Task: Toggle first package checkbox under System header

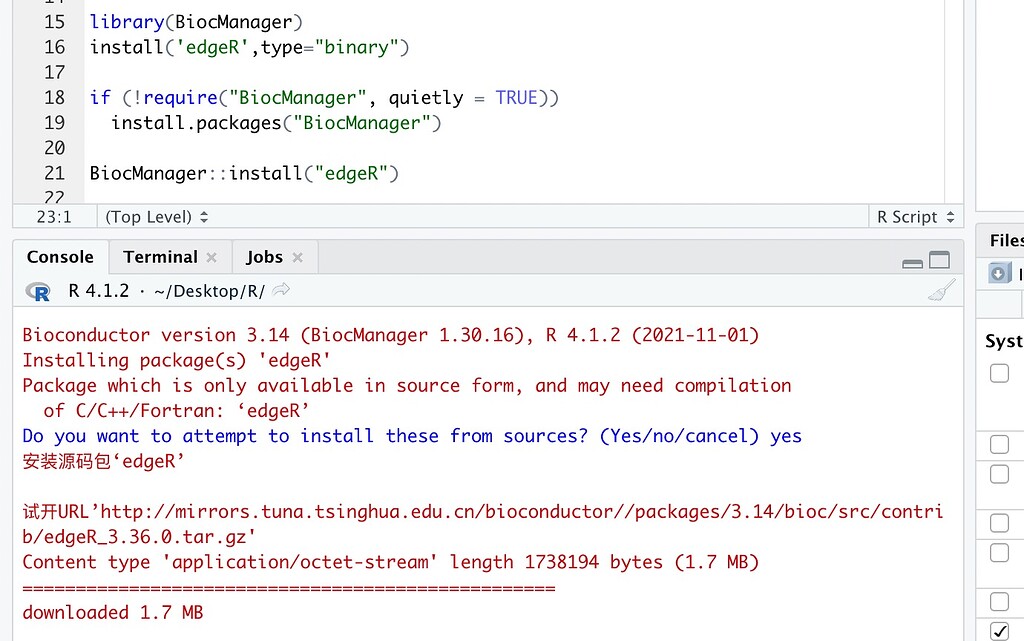Action: (x=999, y=373)
